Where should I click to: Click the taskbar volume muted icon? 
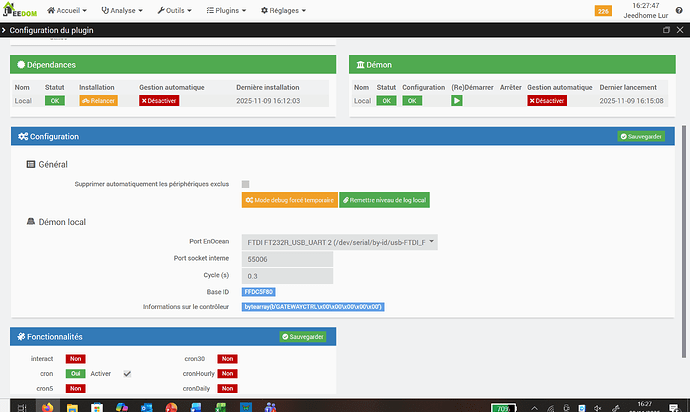597,408
